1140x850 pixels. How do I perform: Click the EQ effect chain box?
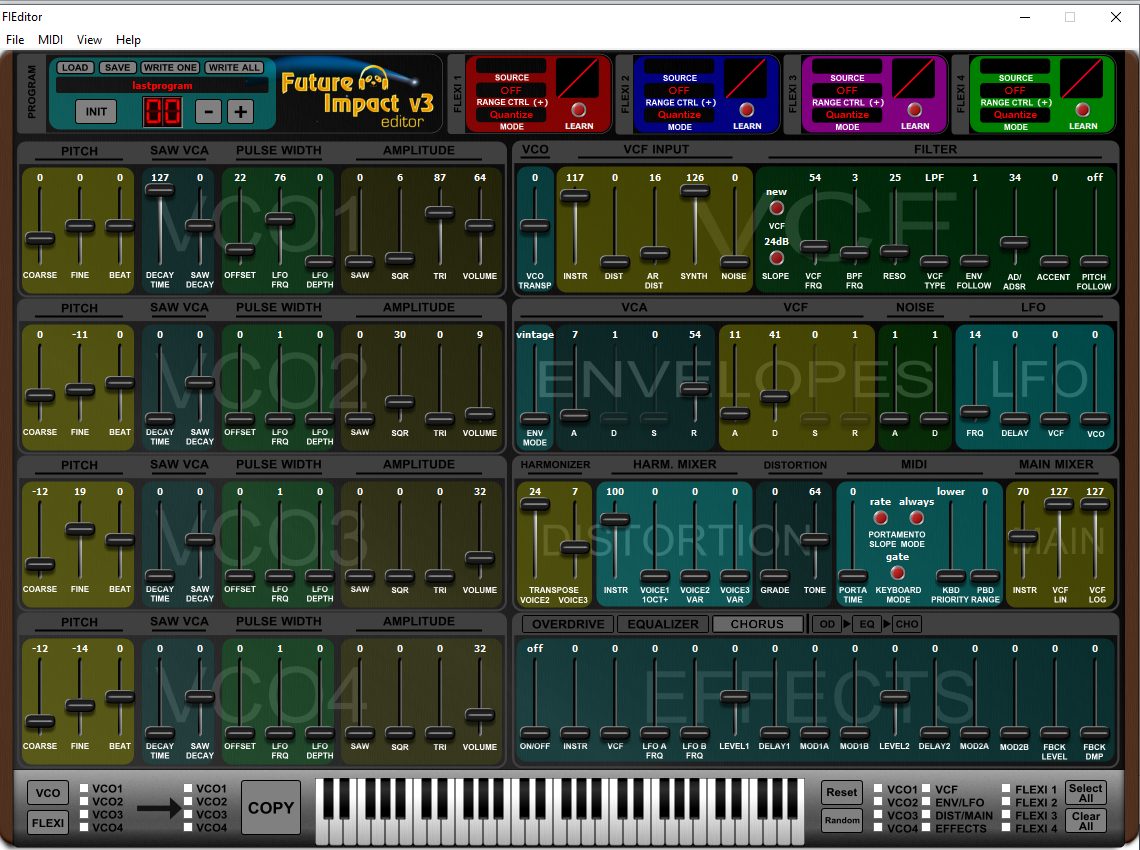click(867, 624)
